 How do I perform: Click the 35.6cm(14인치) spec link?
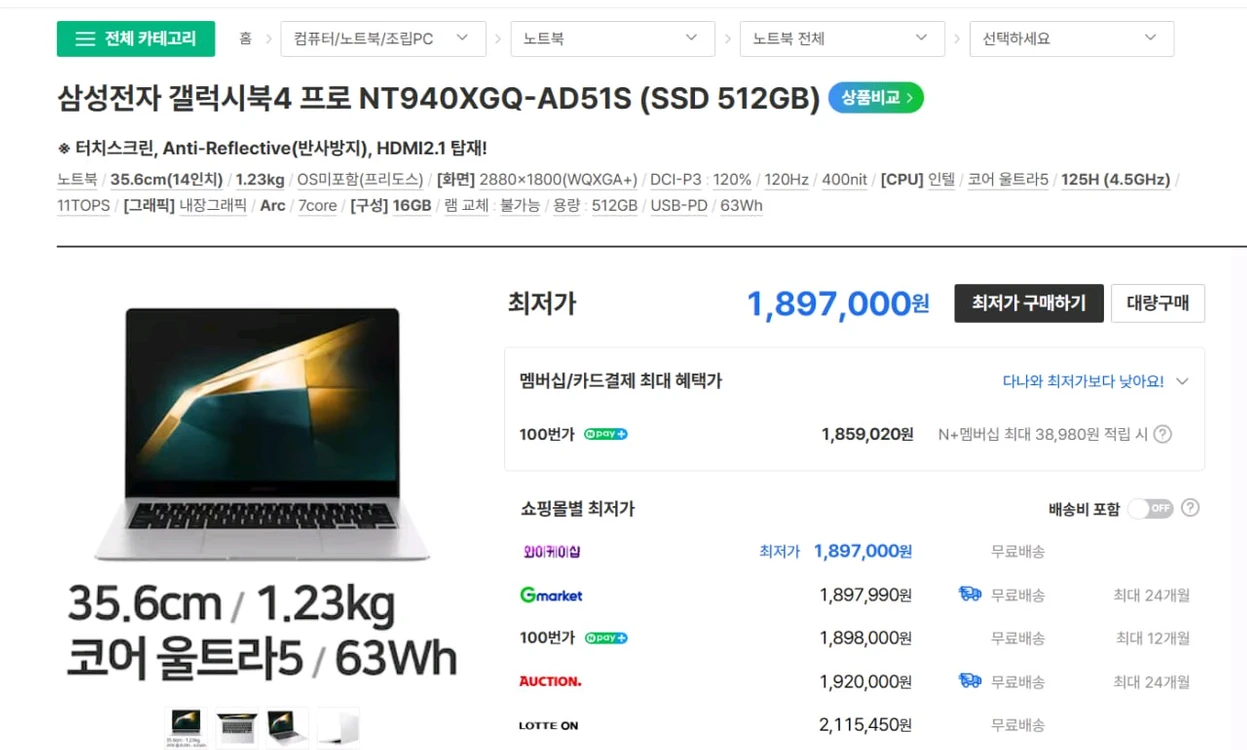[168, 180]
